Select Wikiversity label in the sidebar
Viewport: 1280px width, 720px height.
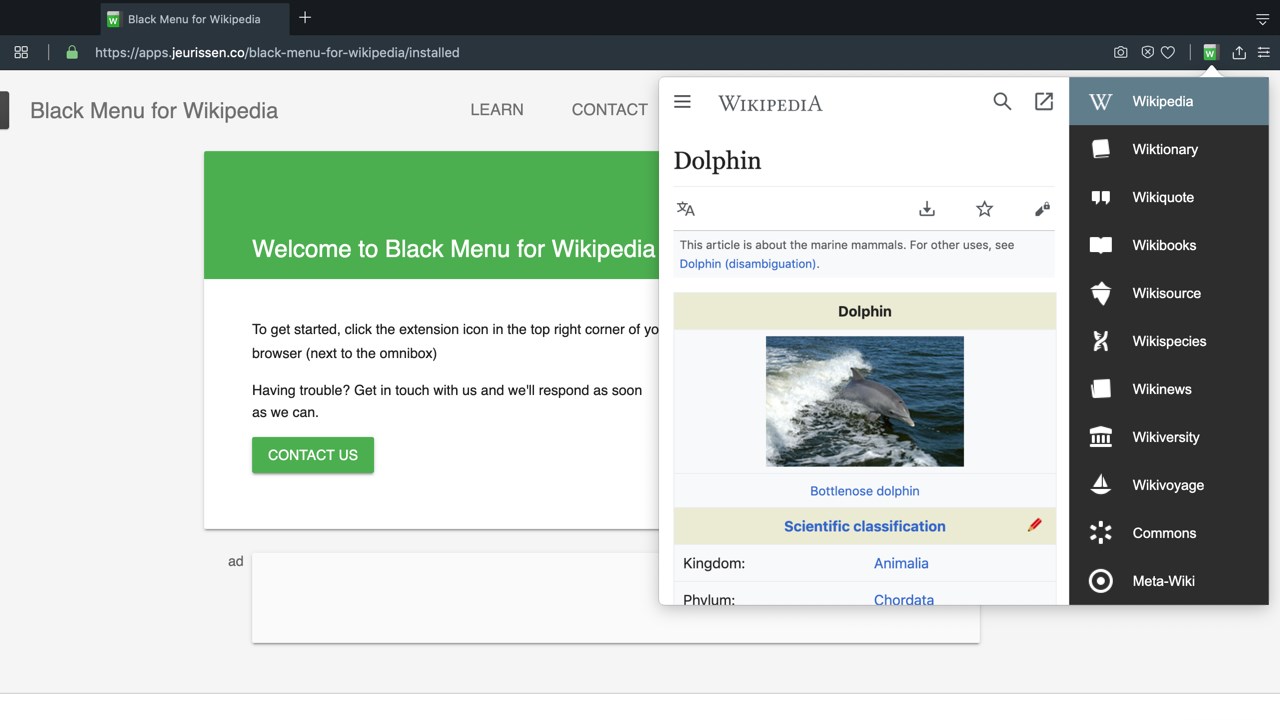(x=1166, y=437)
